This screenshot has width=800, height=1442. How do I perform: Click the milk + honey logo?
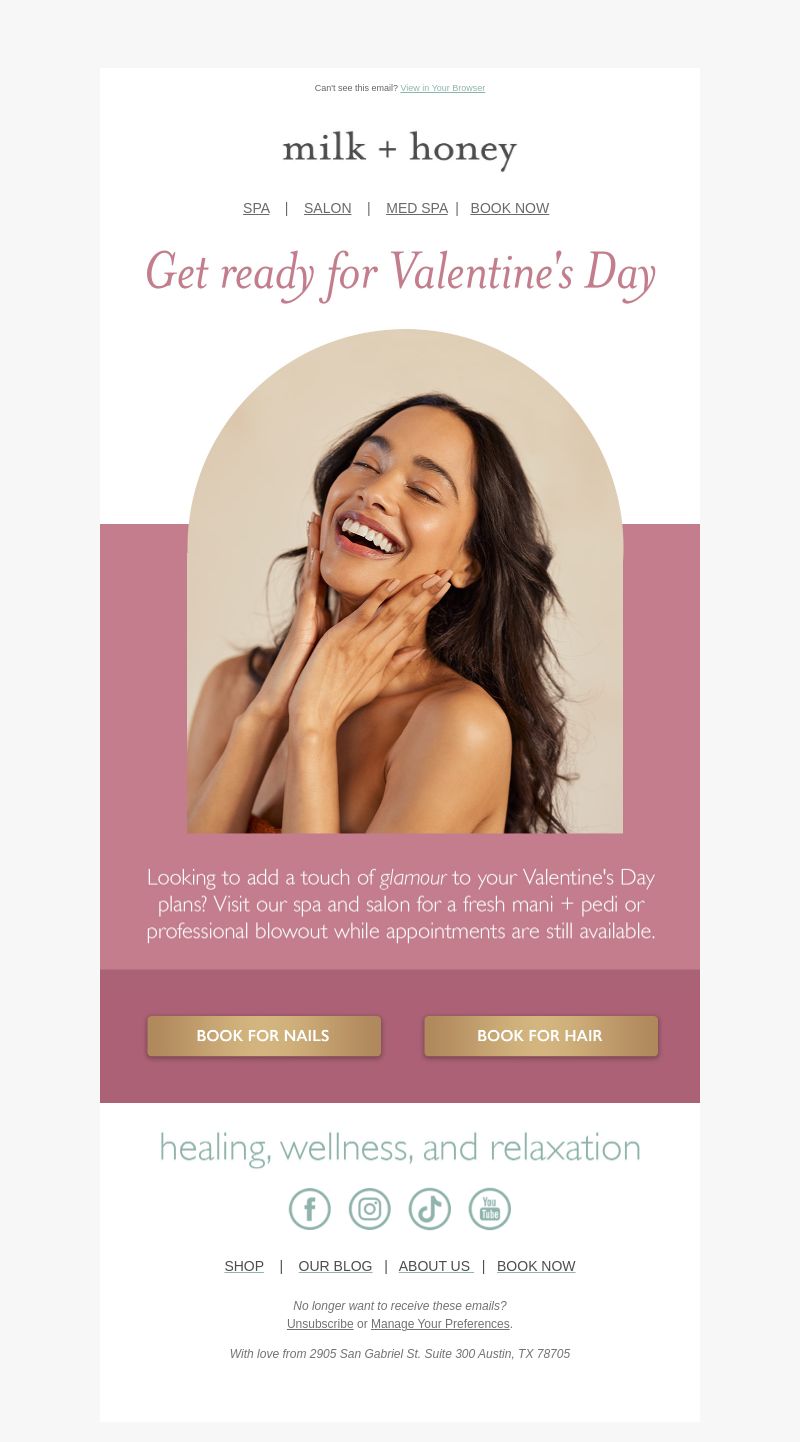pos(400,149)
